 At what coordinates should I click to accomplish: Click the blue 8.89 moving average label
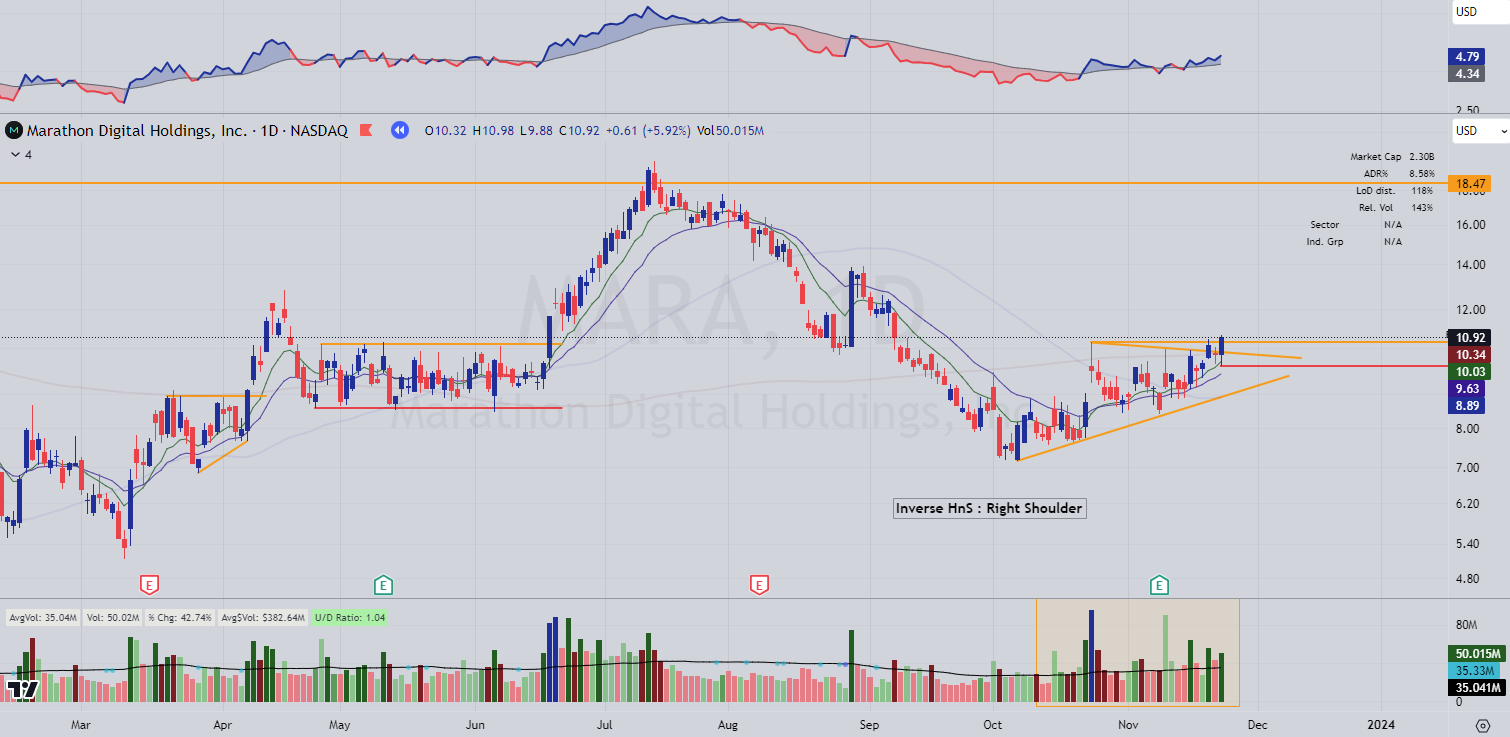point(1466,405)
